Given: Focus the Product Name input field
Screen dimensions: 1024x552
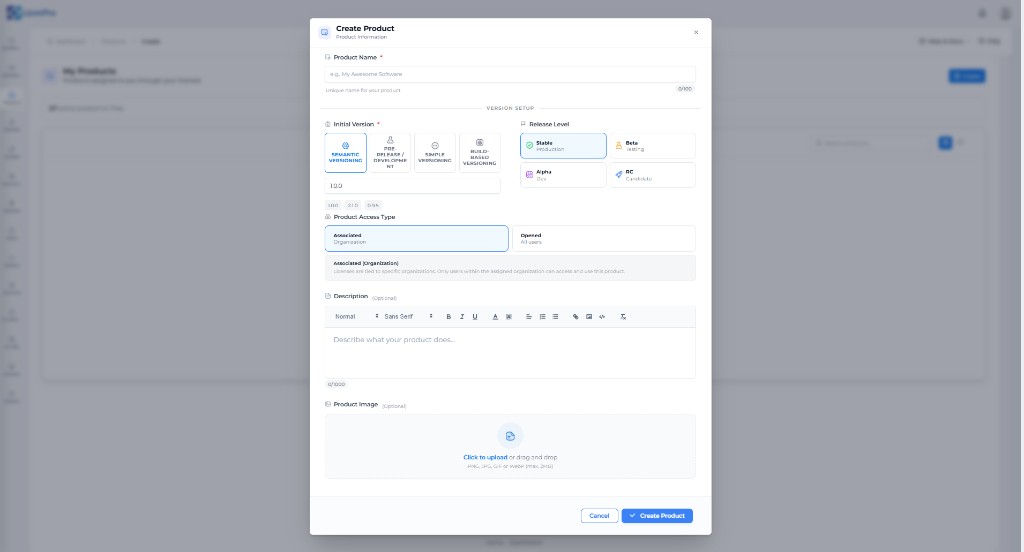Looking at the screenshot, I should pos(510,74).
